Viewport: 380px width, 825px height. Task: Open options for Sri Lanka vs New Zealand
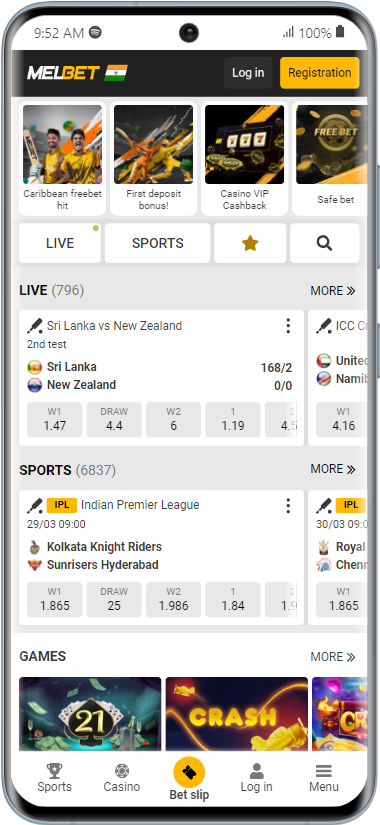[x=288, y=326]
